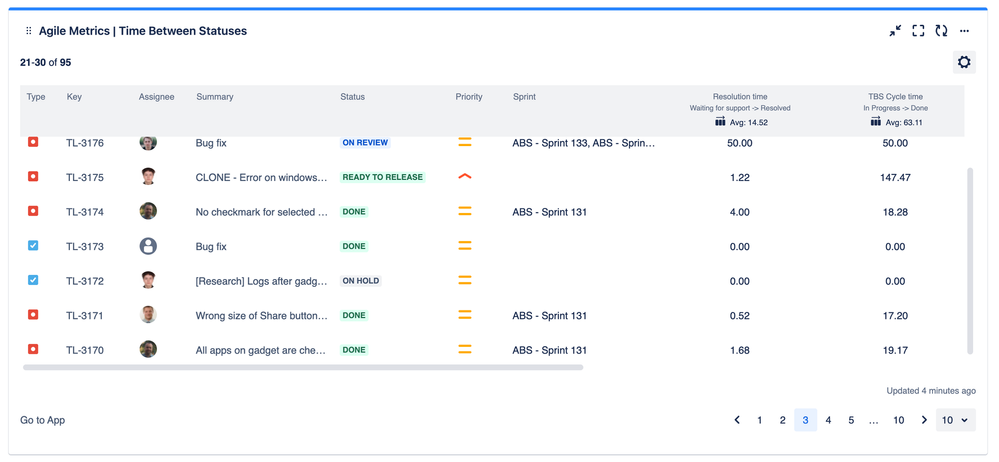Click sprint text 'ABS - Sprint 133, ABS - Sprin…'

584,143
